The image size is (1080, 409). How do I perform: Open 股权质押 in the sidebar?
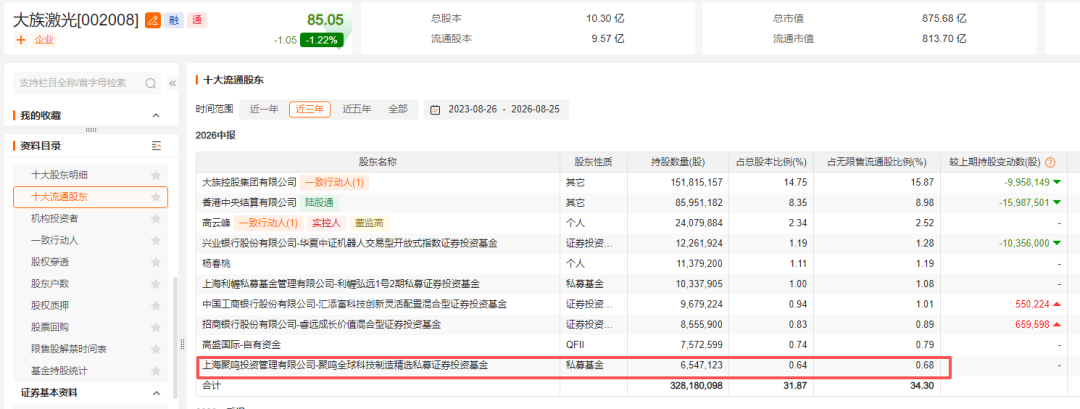point(50,305)
